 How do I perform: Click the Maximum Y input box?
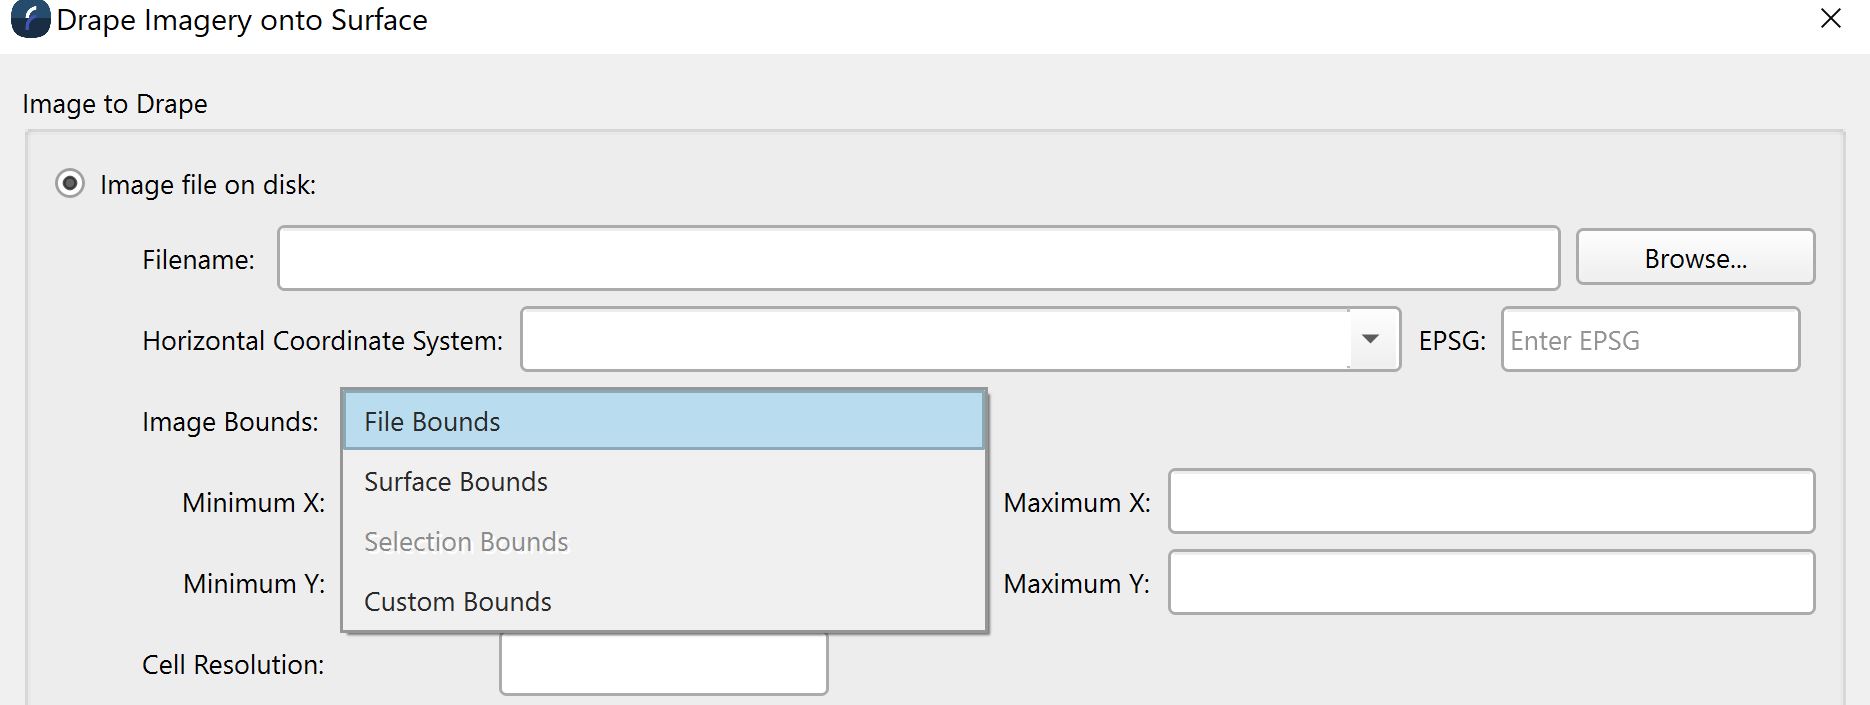point(1491,582)
